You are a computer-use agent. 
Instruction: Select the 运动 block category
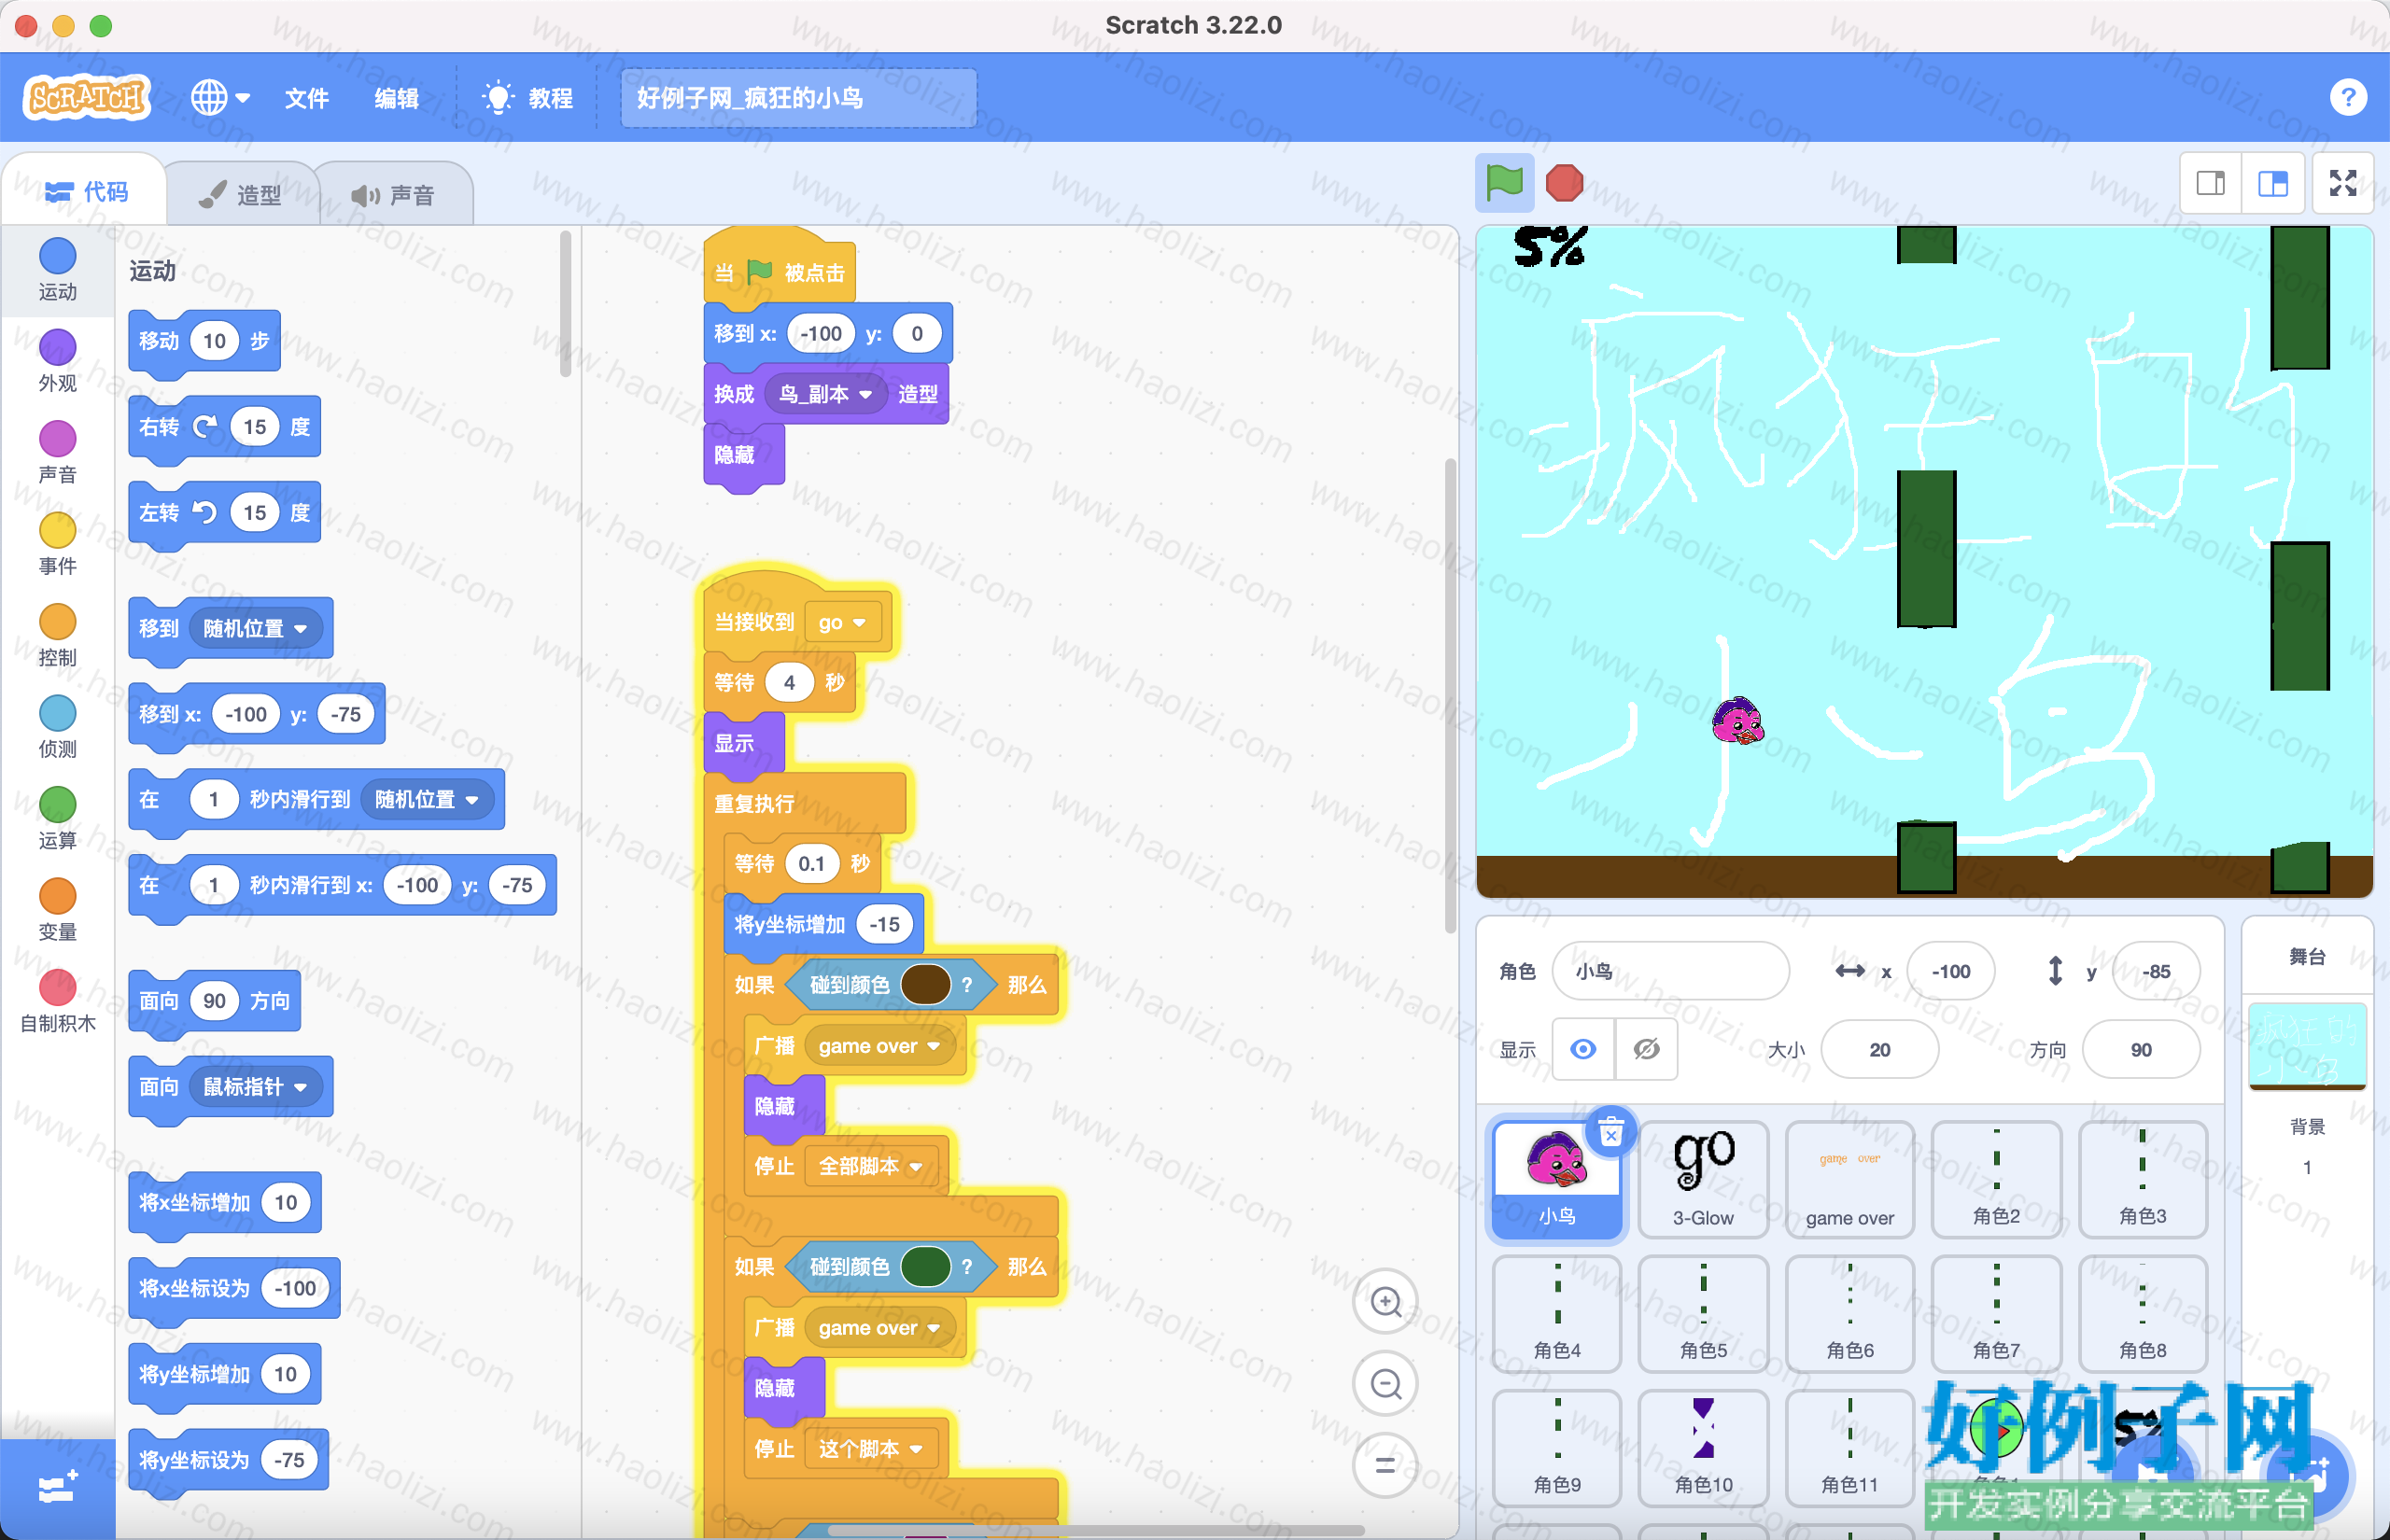[57, 268]
